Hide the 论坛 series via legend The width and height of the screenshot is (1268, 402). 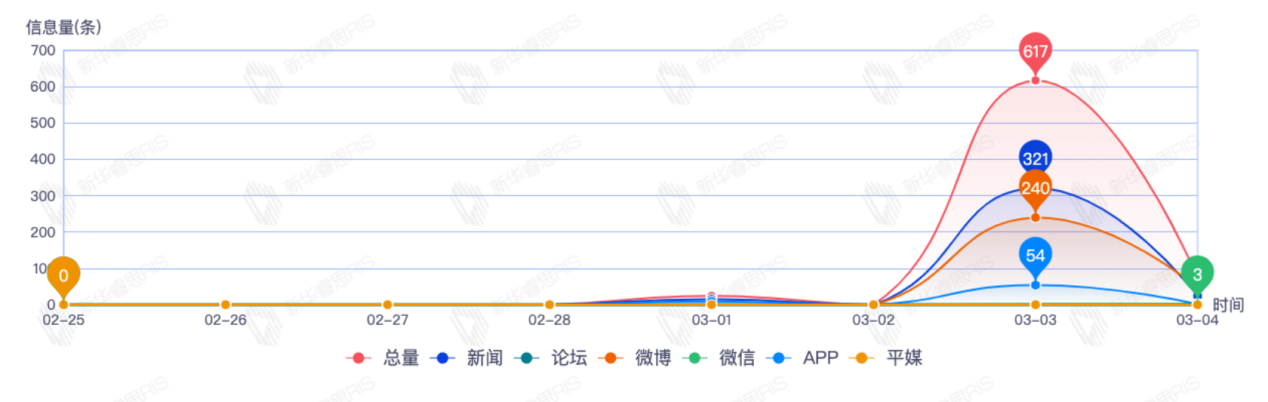pos(551,357)
